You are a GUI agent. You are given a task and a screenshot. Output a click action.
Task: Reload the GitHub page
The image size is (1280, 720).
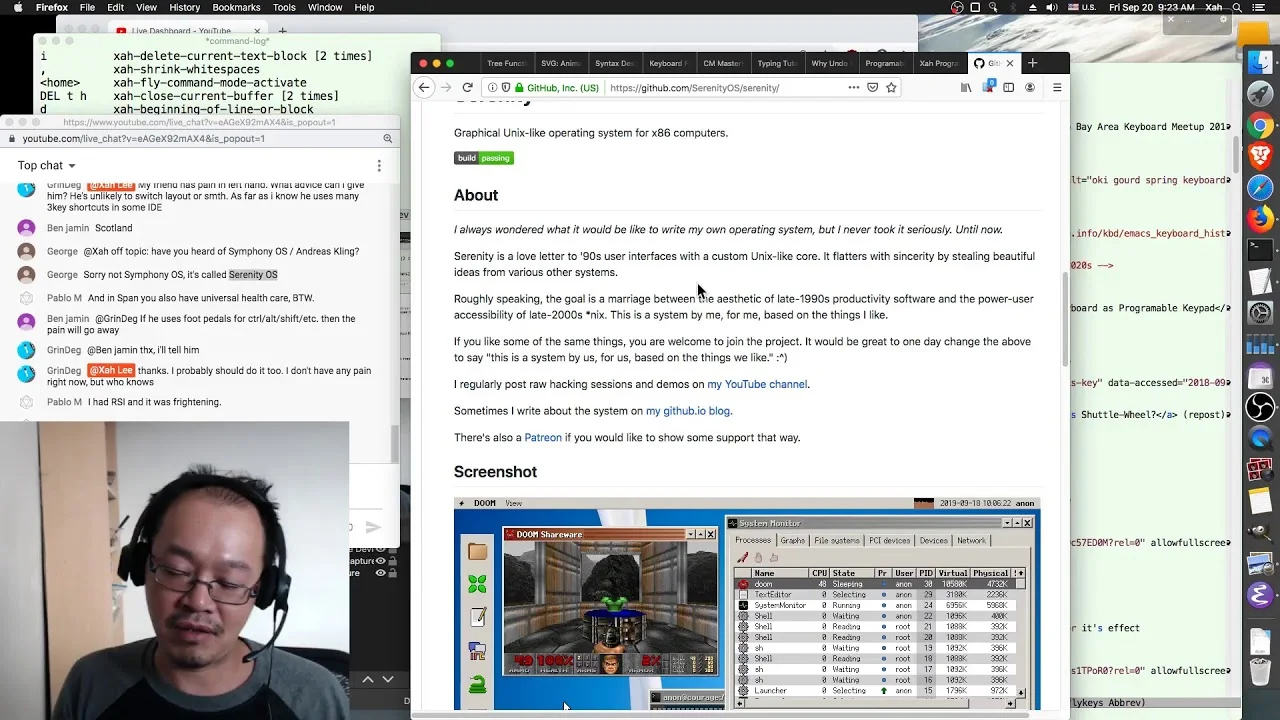point(467,88)
